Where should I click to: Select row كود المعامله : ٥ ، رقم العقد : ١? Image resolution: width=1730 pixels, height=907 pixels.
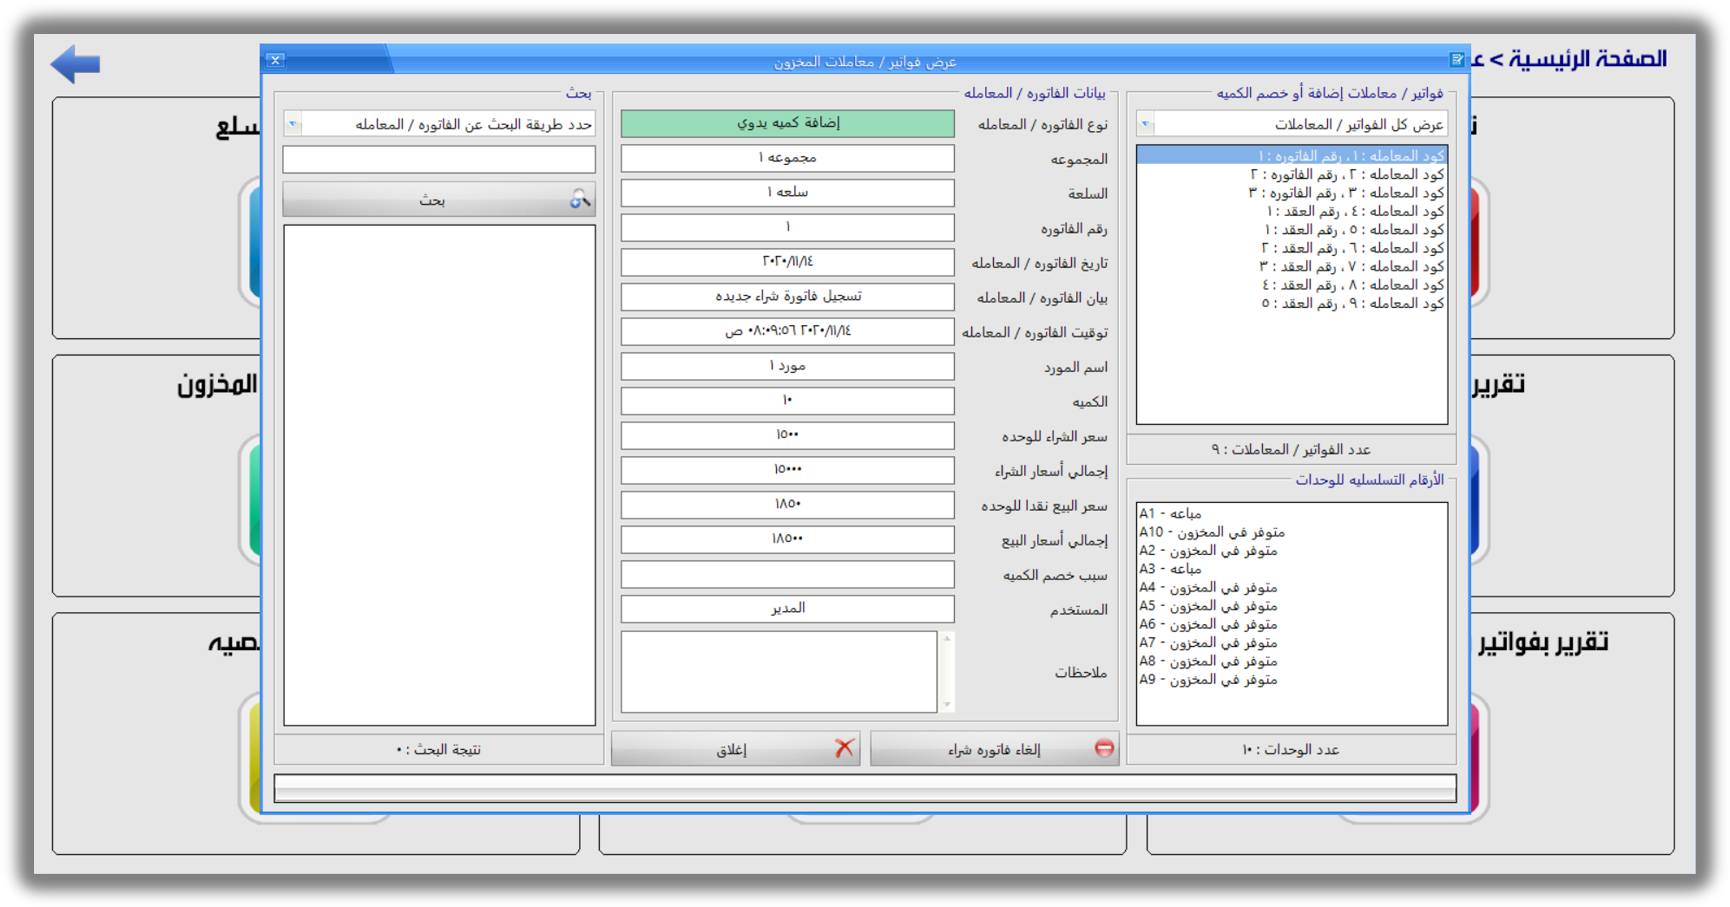[1292, 230]
